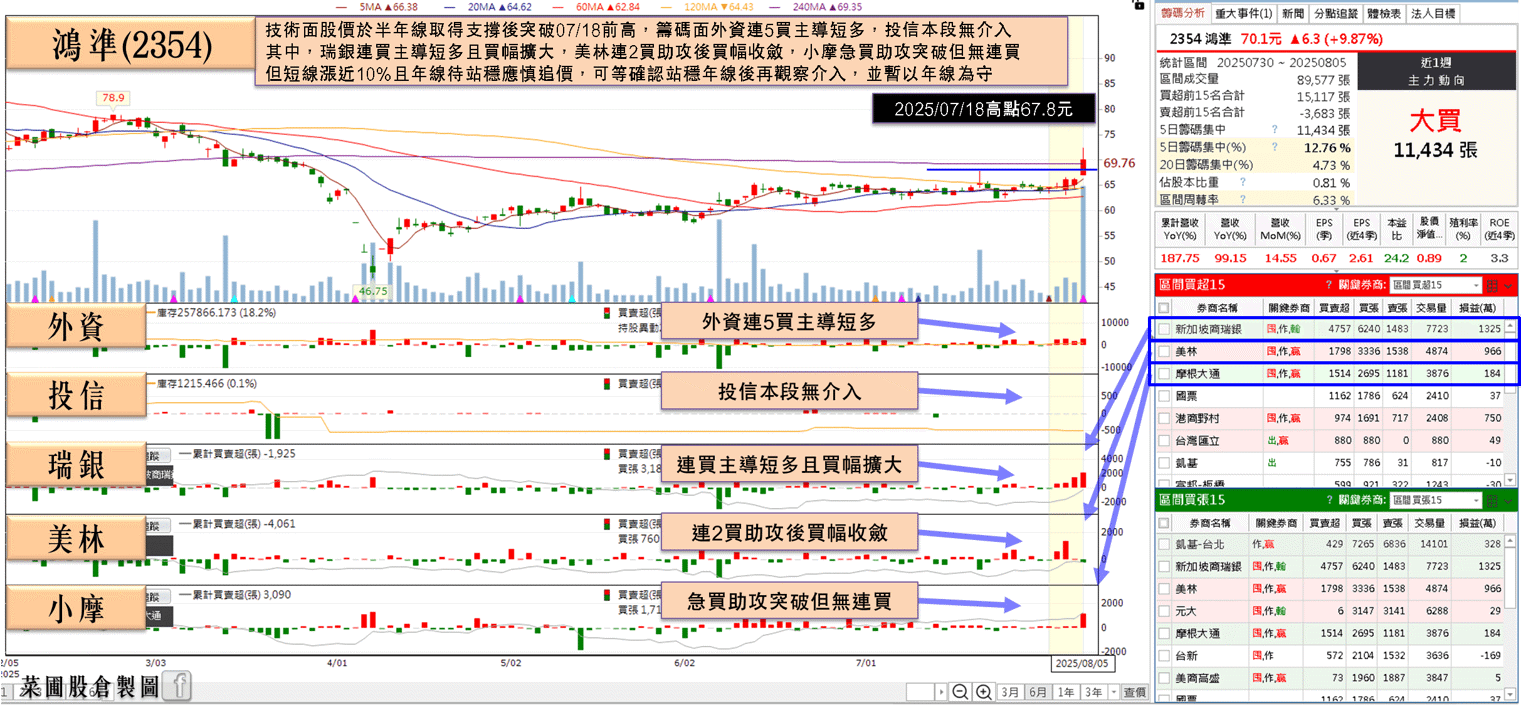The width and height of the screenshot is (1521, 720).
Task: Check 元大 row checkbox
Action: [x=1164, y=610]
